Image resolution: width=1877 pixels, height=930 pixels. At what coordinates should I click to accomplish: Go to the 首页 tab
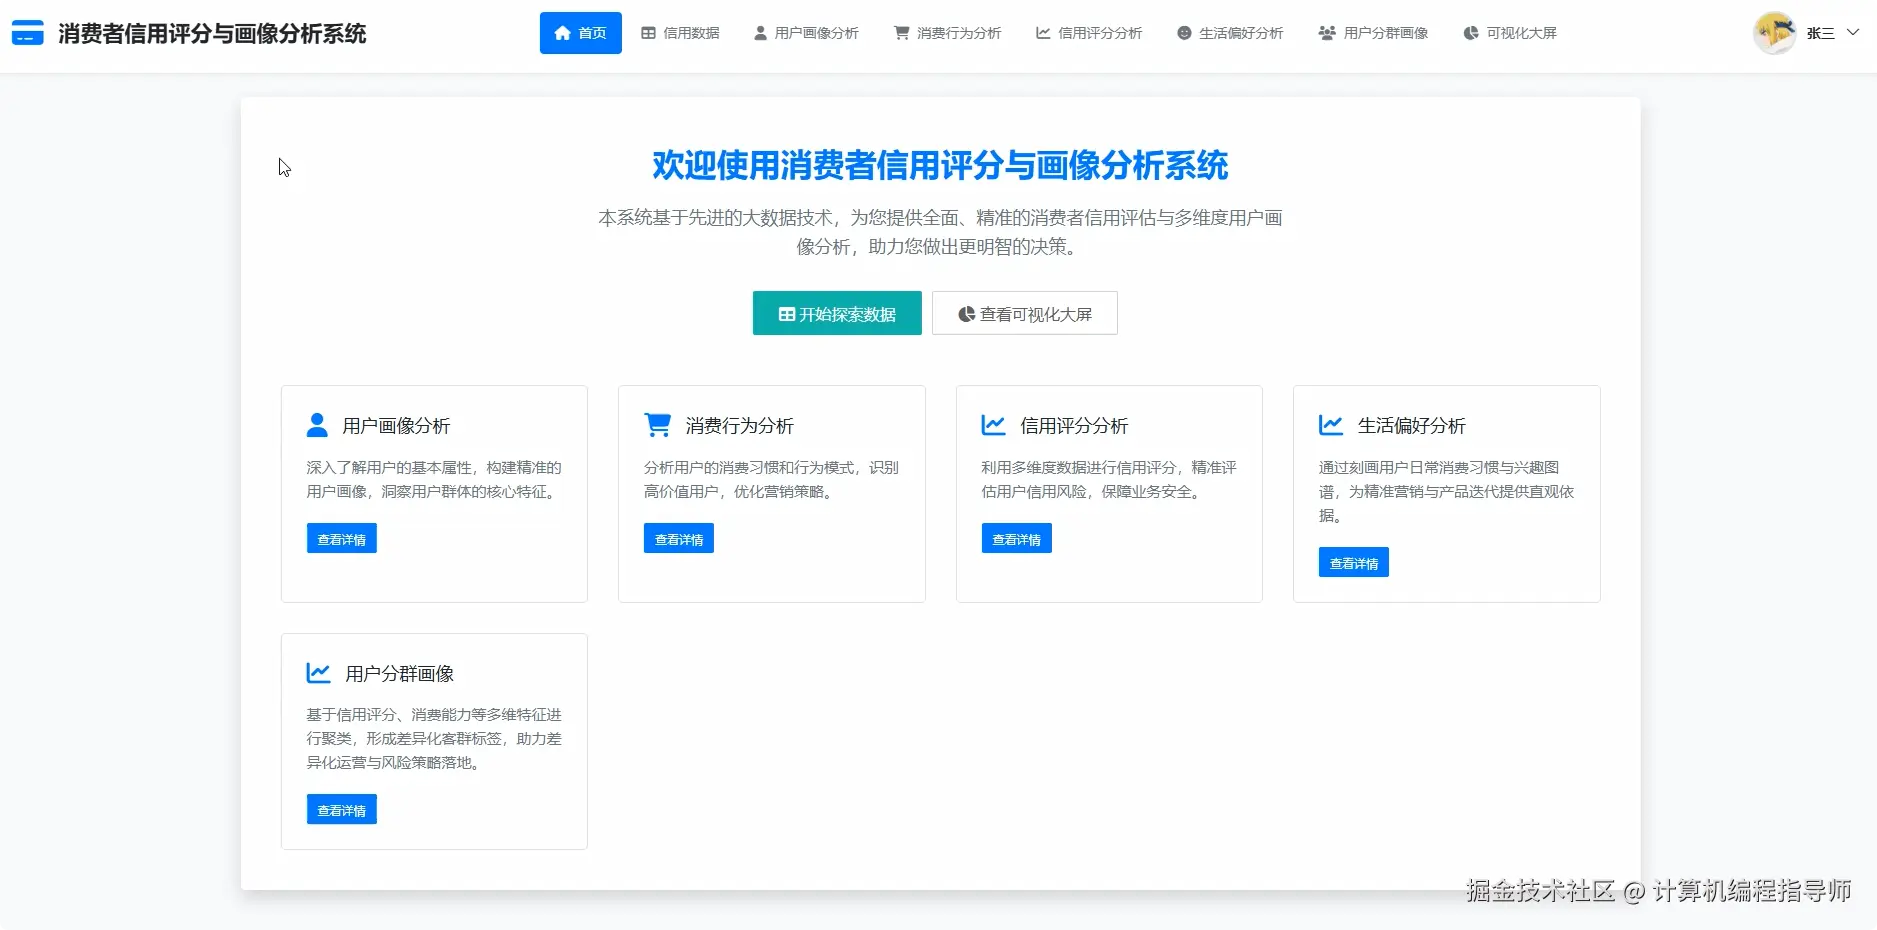coord(581,33)
